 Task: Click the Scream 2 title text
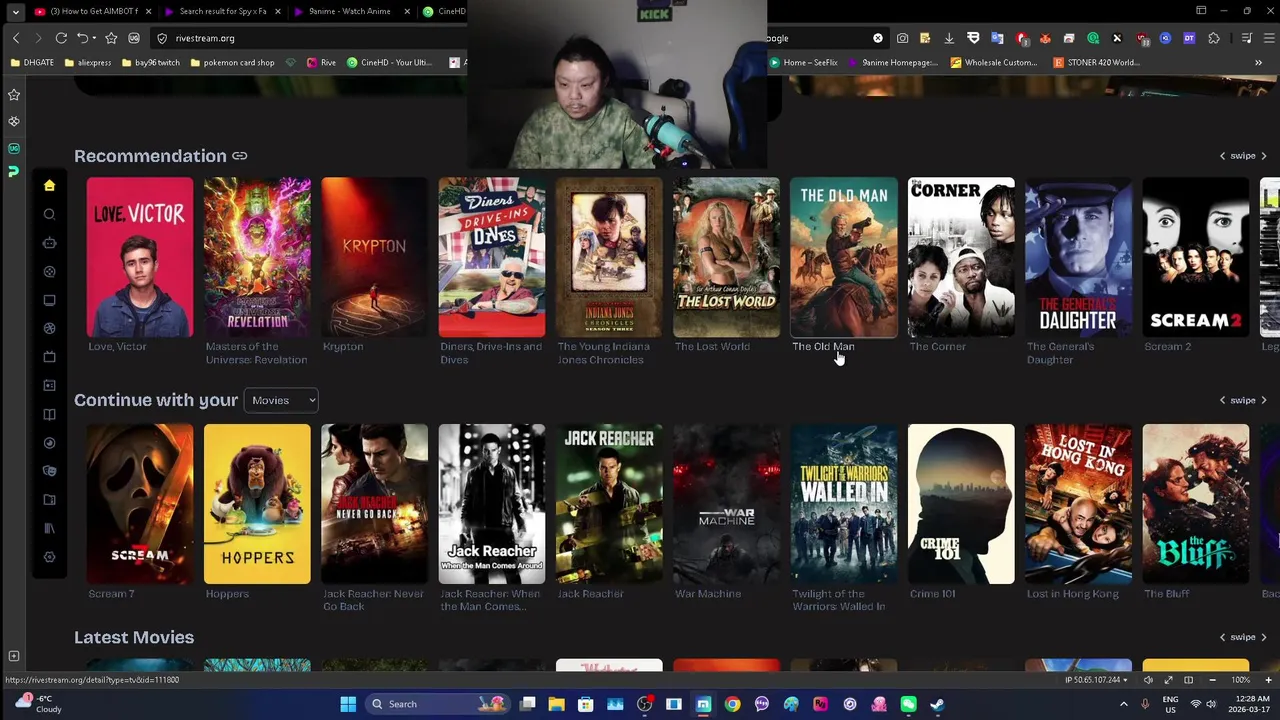(1167, 346)
